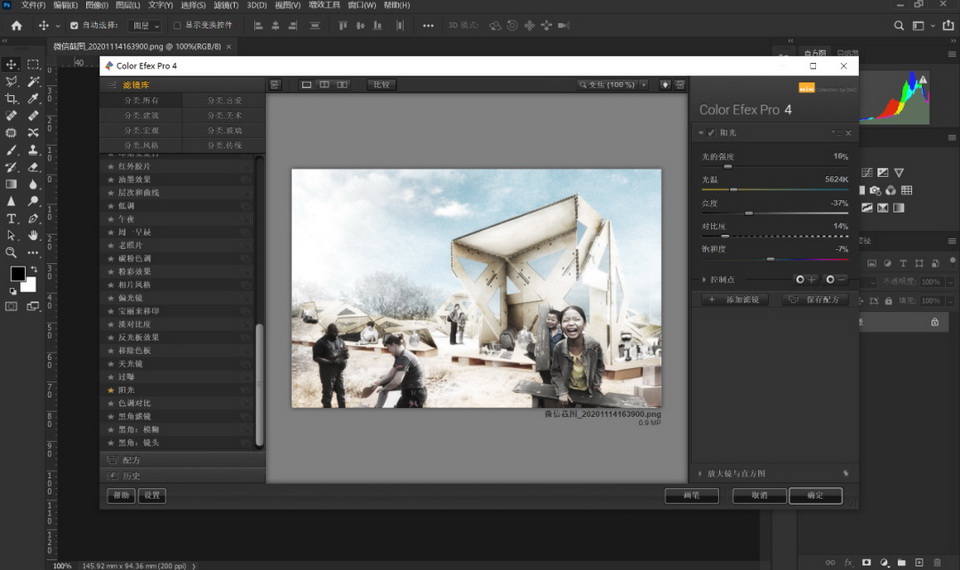The height and width of the screenshot is (570, 960).
Task: Click the single image view icon
Action: 307,85
